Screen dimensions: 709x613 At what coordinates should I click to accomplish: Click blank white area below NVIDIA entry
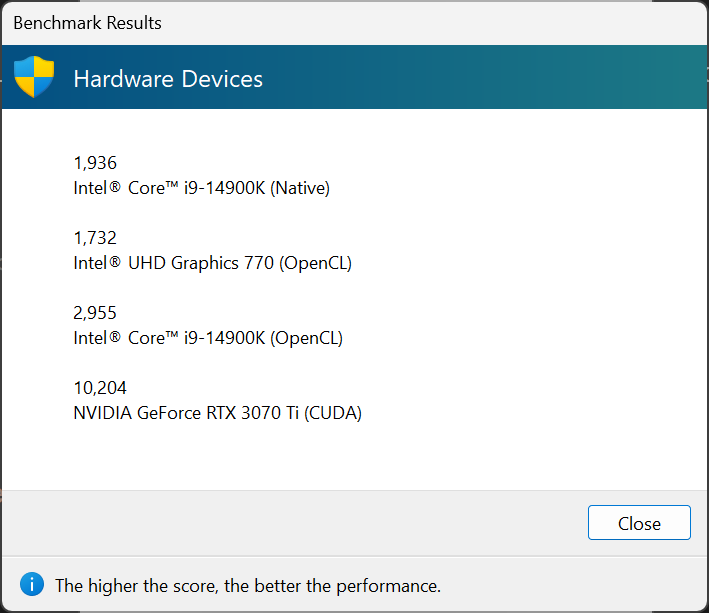tap(350, 455)
